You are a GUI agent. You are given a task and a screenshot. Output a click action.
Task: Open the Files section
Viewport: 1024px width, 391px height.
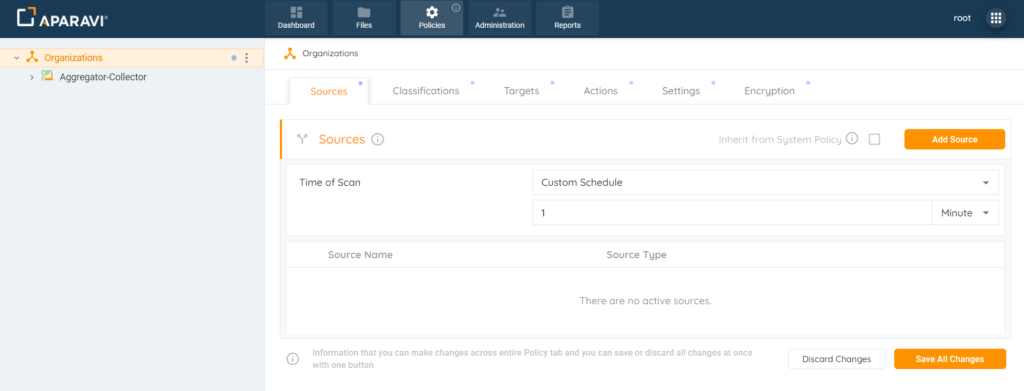tap(364, 18)
